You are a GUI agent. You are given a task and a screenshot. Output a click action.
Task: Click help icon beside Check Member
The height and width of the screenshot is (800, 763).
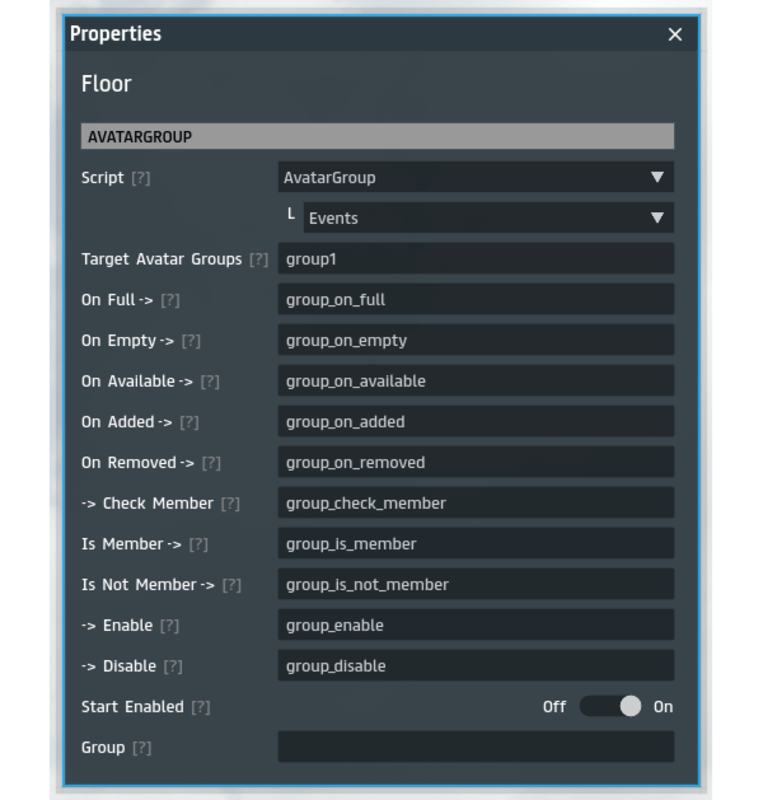click(230, 504)
